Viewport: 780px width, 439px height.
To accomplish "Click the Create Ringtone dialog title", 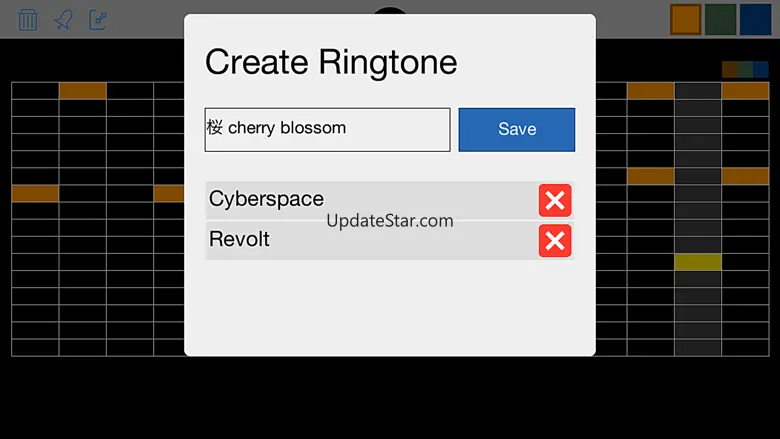I will [x=331, y=62].
